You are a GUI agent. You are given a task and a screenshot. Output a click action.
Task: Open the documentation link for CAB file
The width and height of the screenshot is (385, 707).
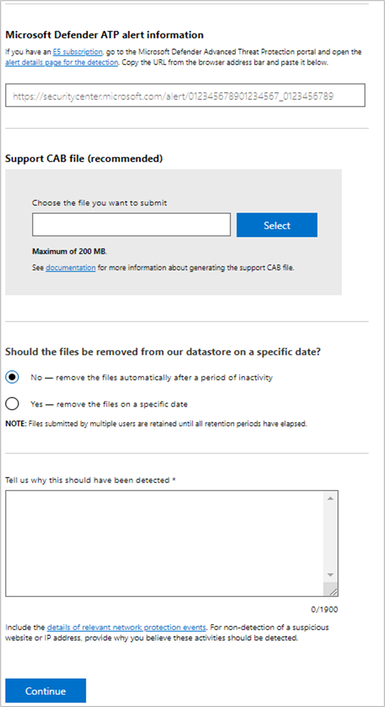coord(71,268)
